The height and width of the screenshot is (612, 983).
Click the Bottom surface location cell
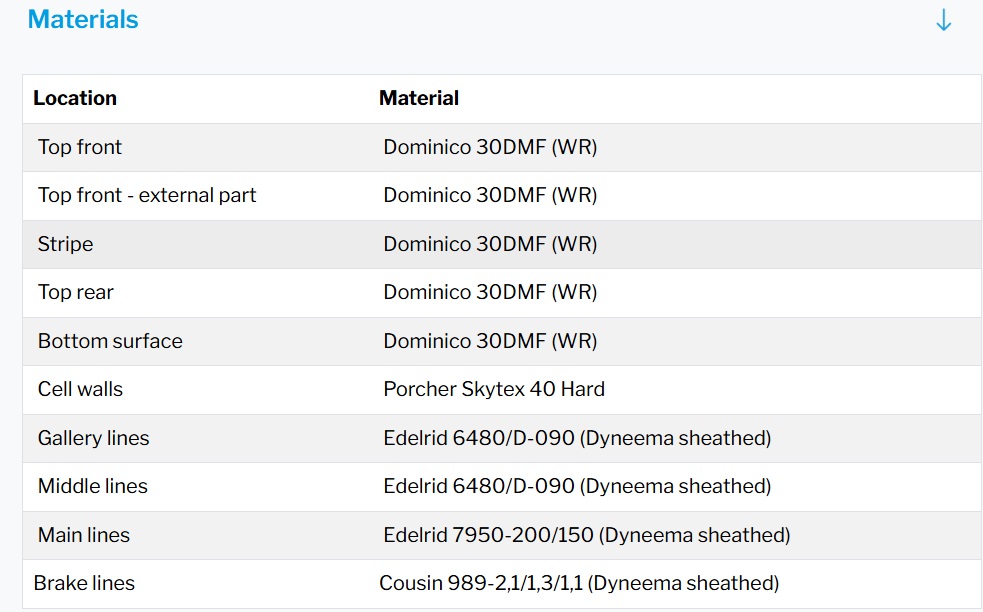(110, 341)
